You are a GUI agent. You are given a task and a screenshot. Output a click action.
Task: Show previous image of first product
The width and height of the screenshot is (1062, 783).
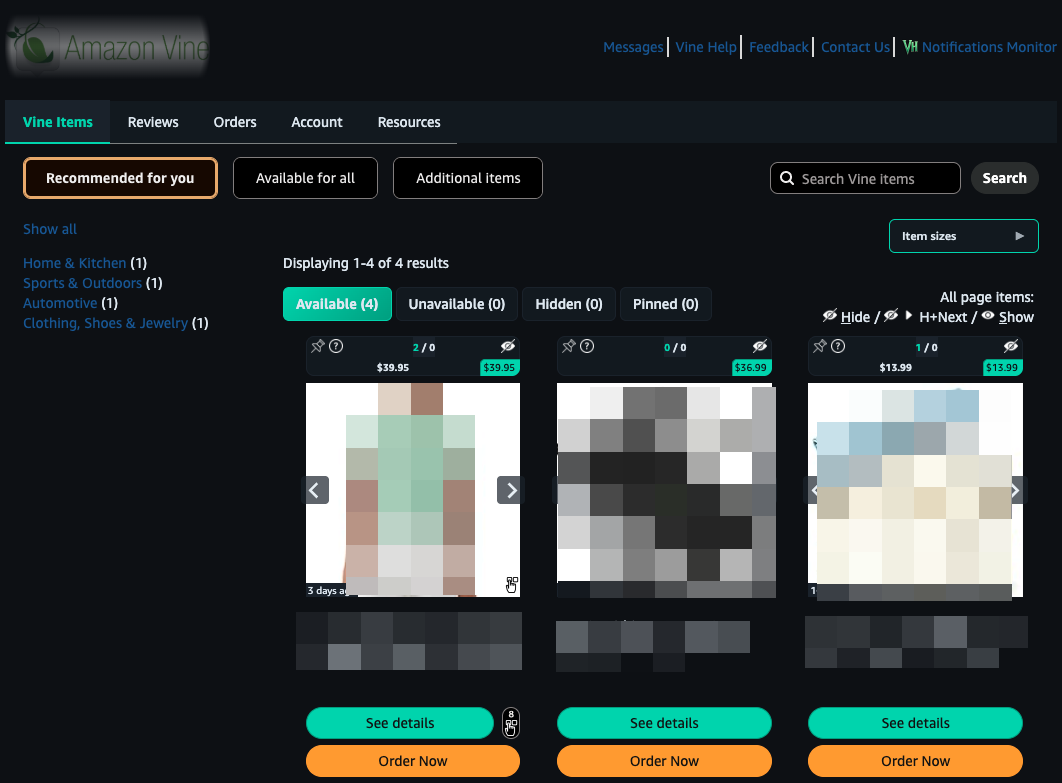coord(315,490)
